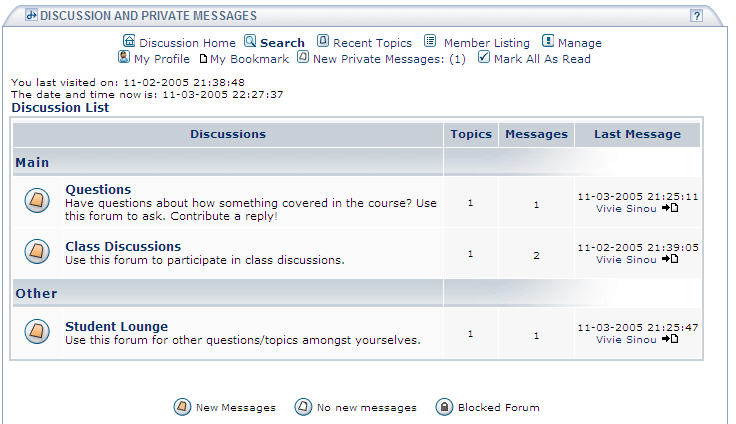Go to last message in Questions forum
The image size is (736, 424).
(x=670, y=208)
